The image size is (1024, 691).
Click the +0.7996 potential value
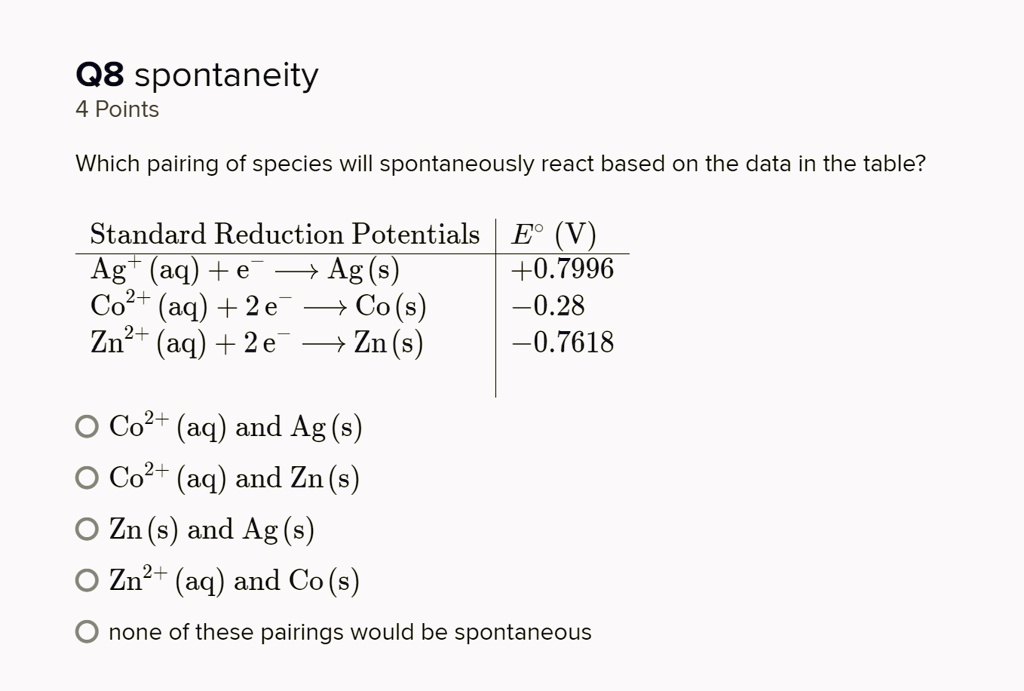coord(562,268)
